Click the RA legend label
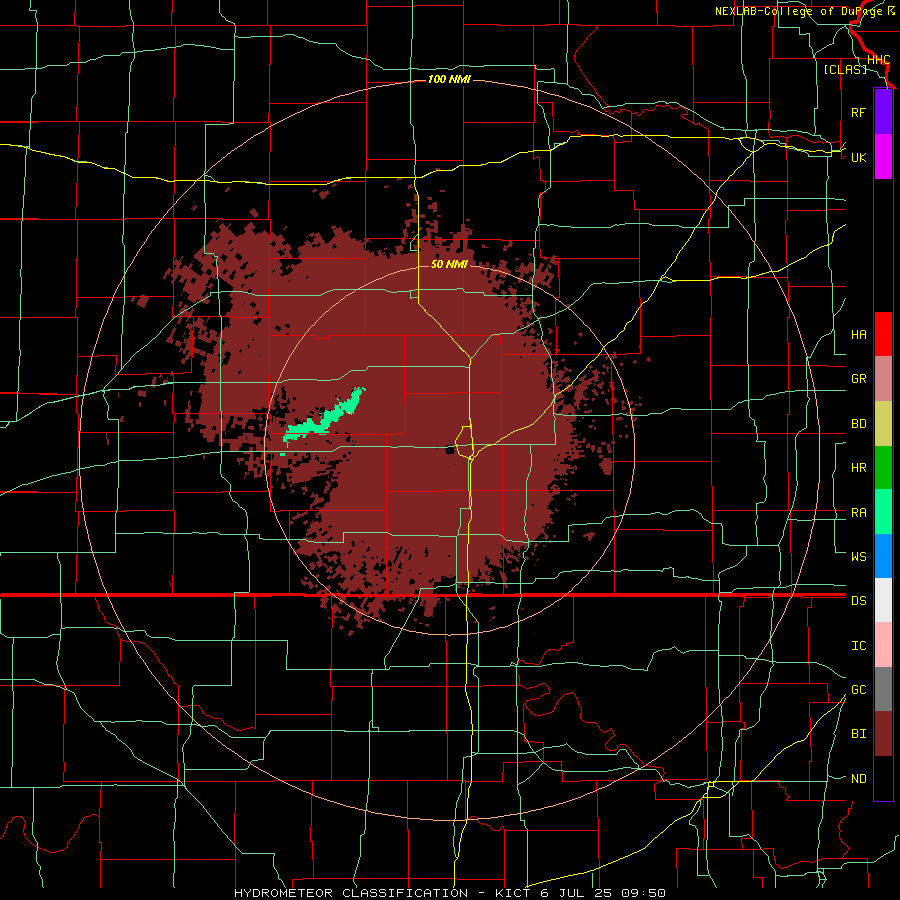The width and height of the screenshot is (900, 900). pos(859,513)
